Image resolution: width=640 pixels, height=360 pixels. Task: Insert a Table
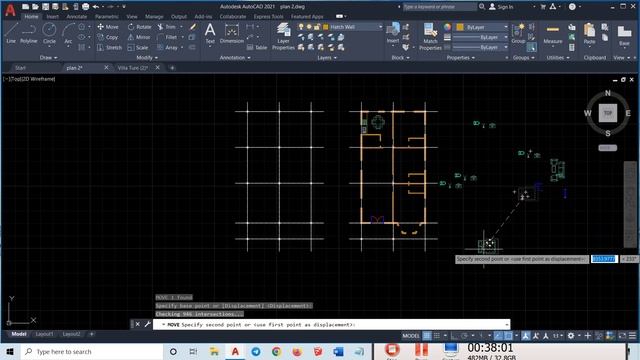tap(257, 47)
